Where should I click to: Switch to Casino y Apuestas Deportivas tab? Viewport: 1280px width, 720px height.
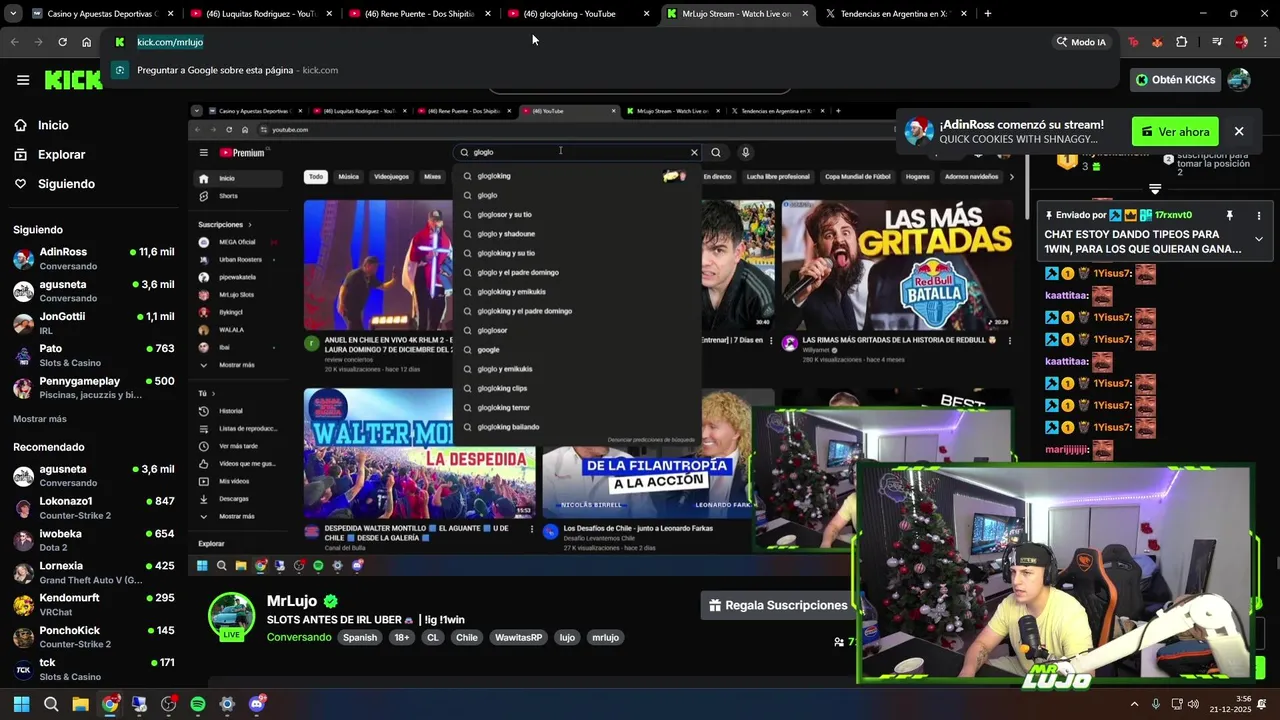pos(101,14)
